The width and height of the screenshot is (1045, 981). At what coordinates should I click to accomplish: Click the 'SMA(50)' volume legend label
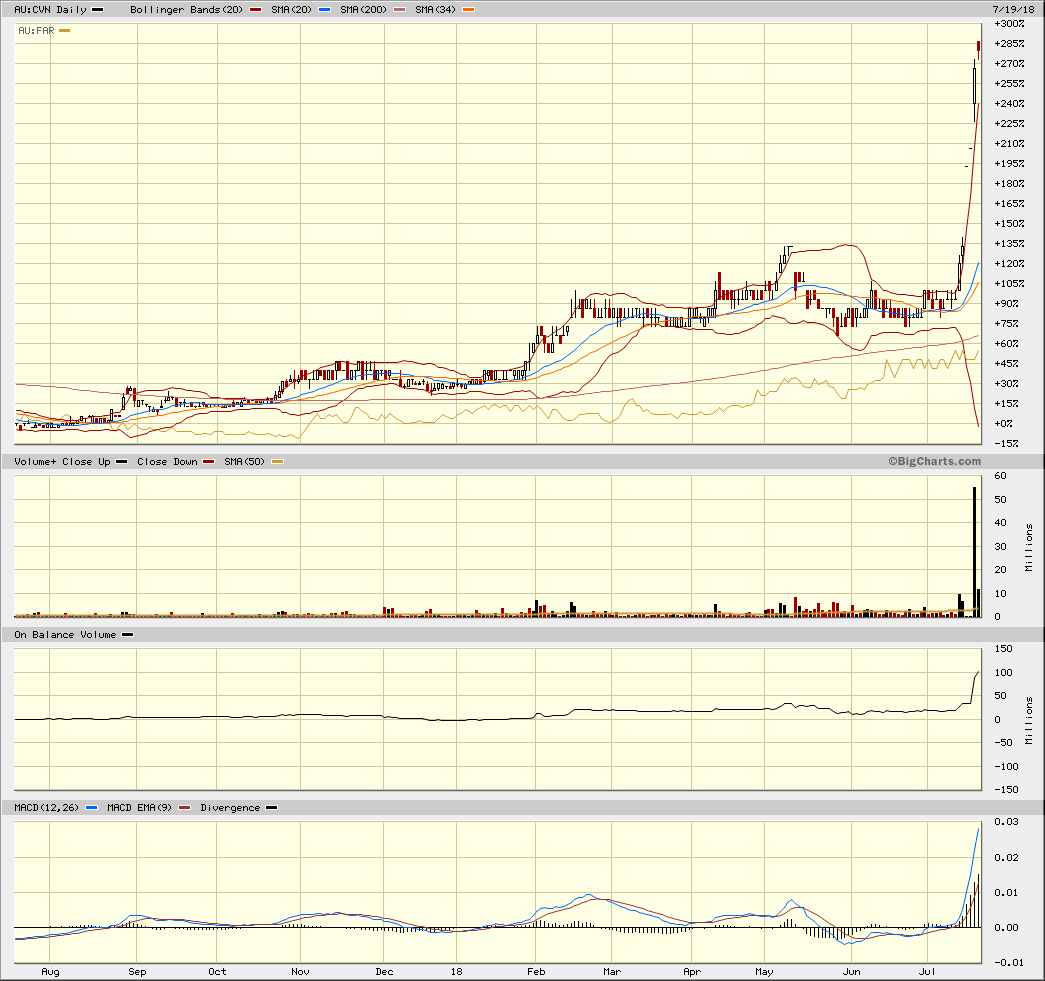pos(245,462)
